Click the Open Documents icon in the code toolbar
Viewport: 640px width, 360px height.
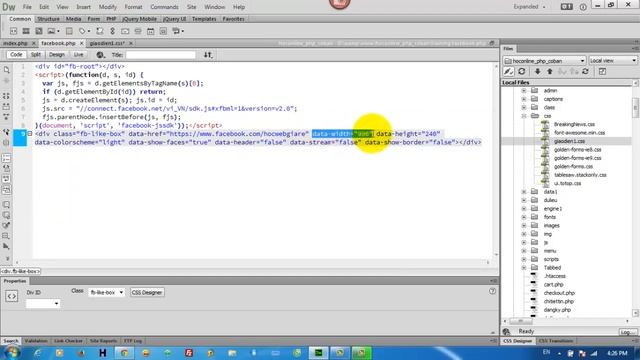click(7, 70)
